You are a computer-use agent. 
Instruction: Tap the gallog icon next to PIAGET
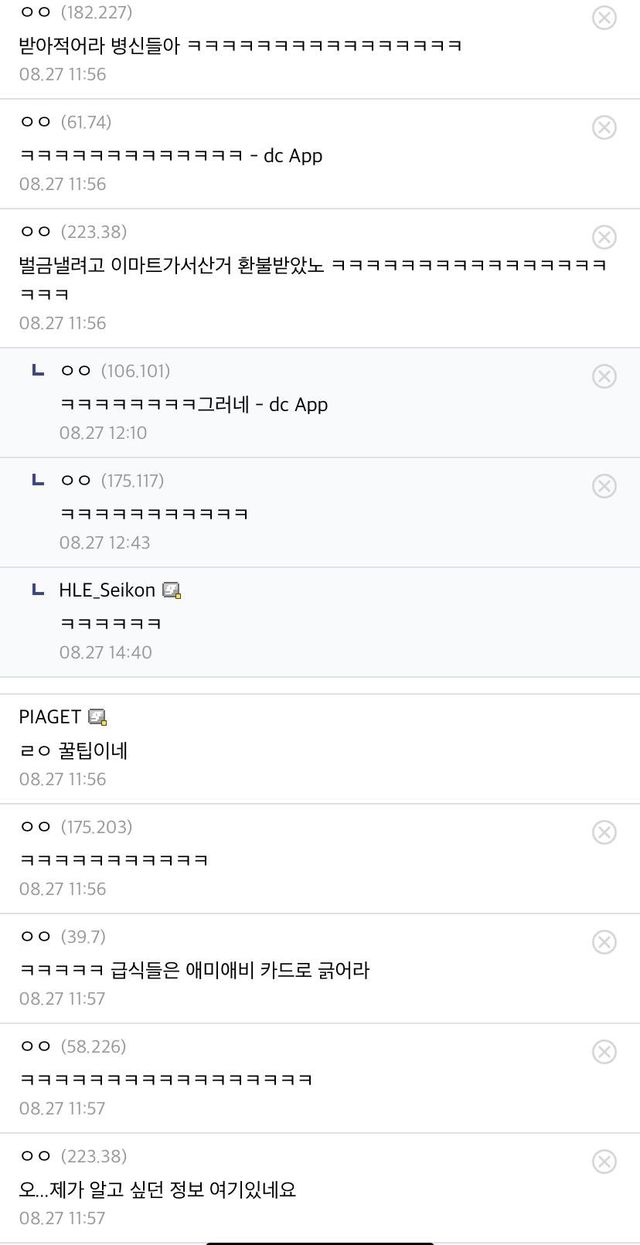97,718
